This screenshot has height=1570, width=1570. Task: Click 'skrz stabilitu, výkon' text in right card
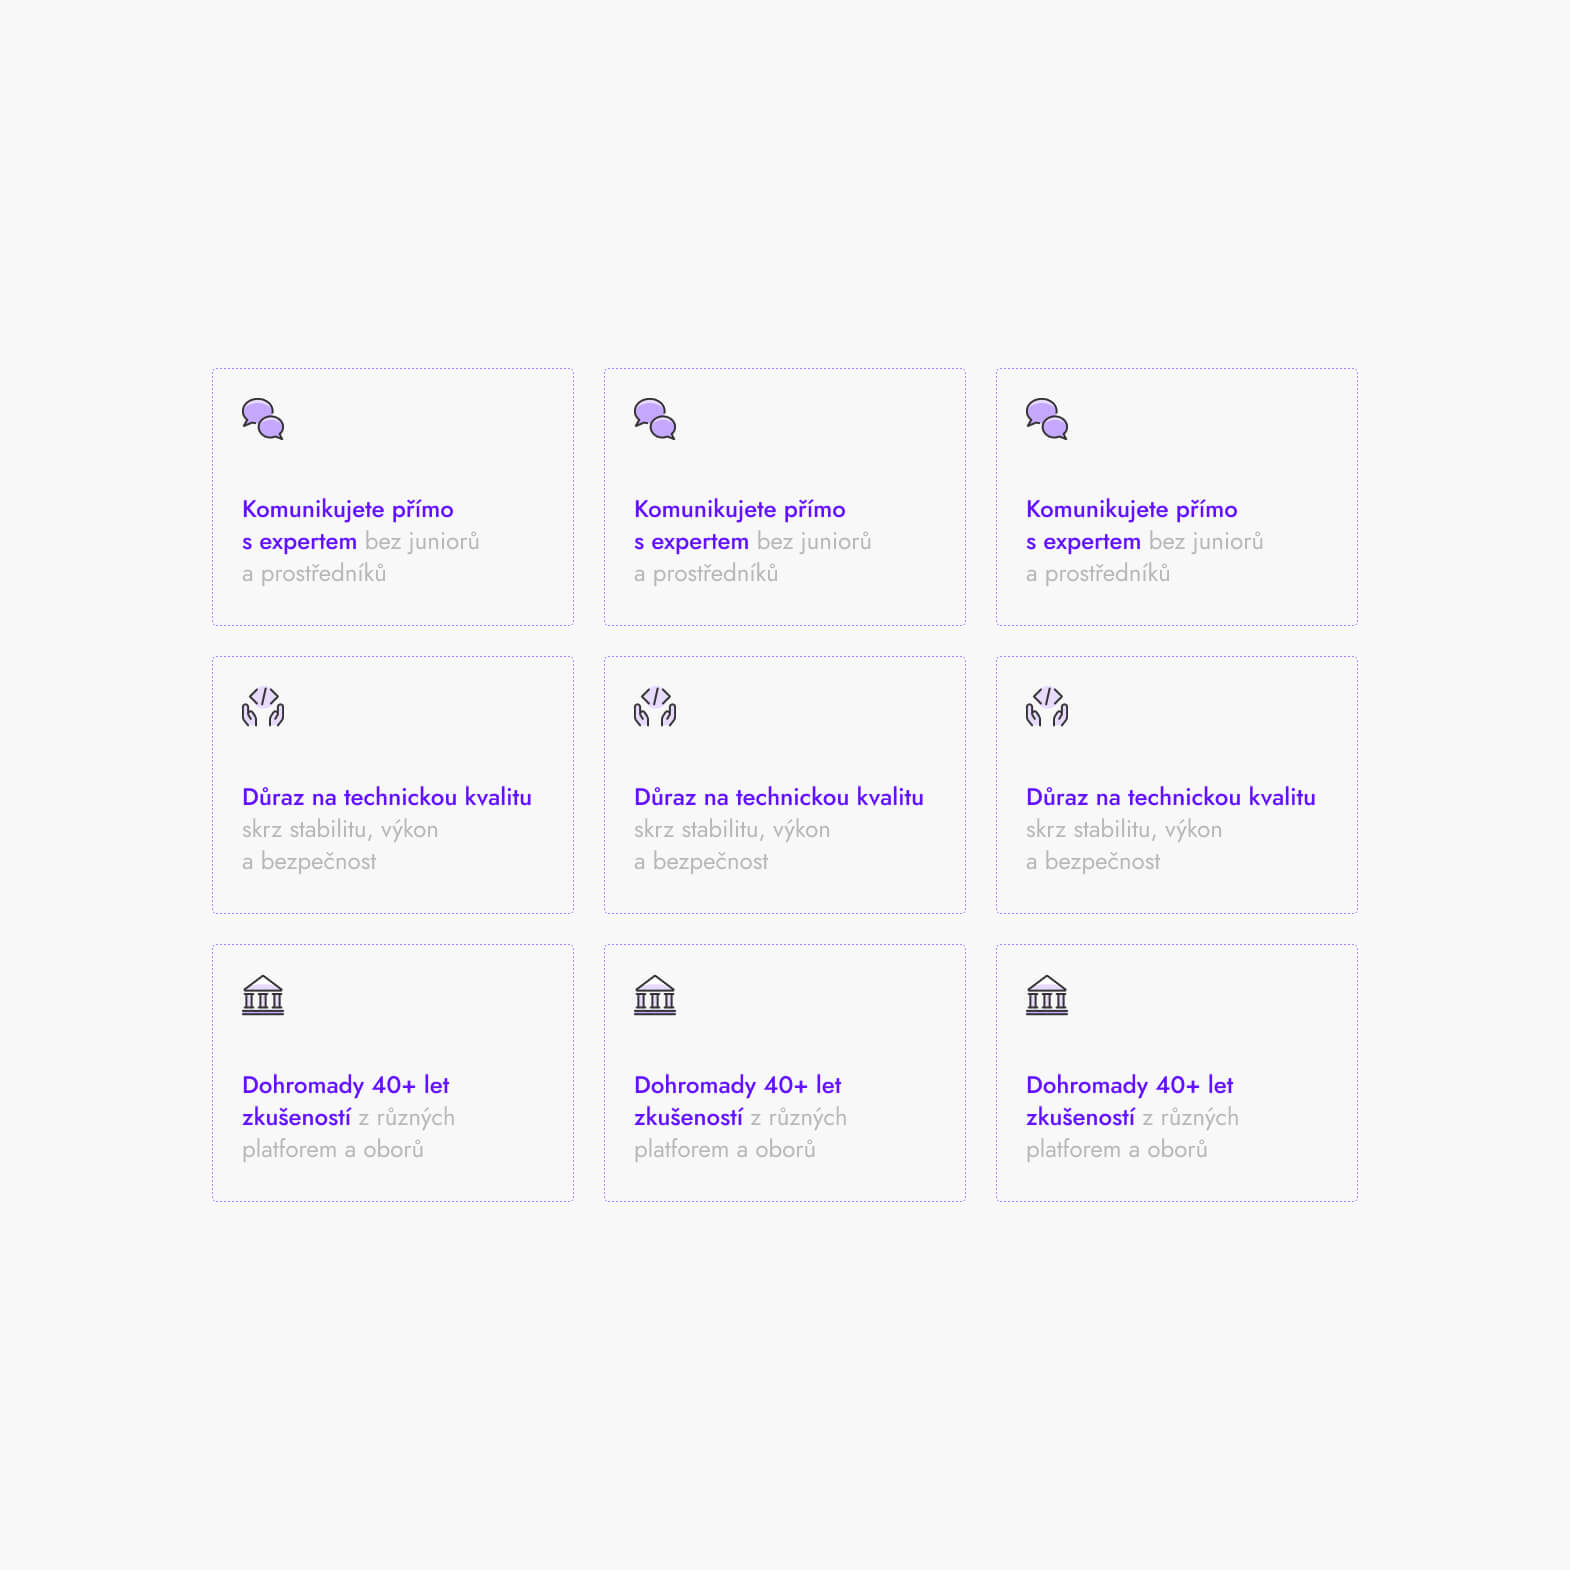click(1124, 830)
